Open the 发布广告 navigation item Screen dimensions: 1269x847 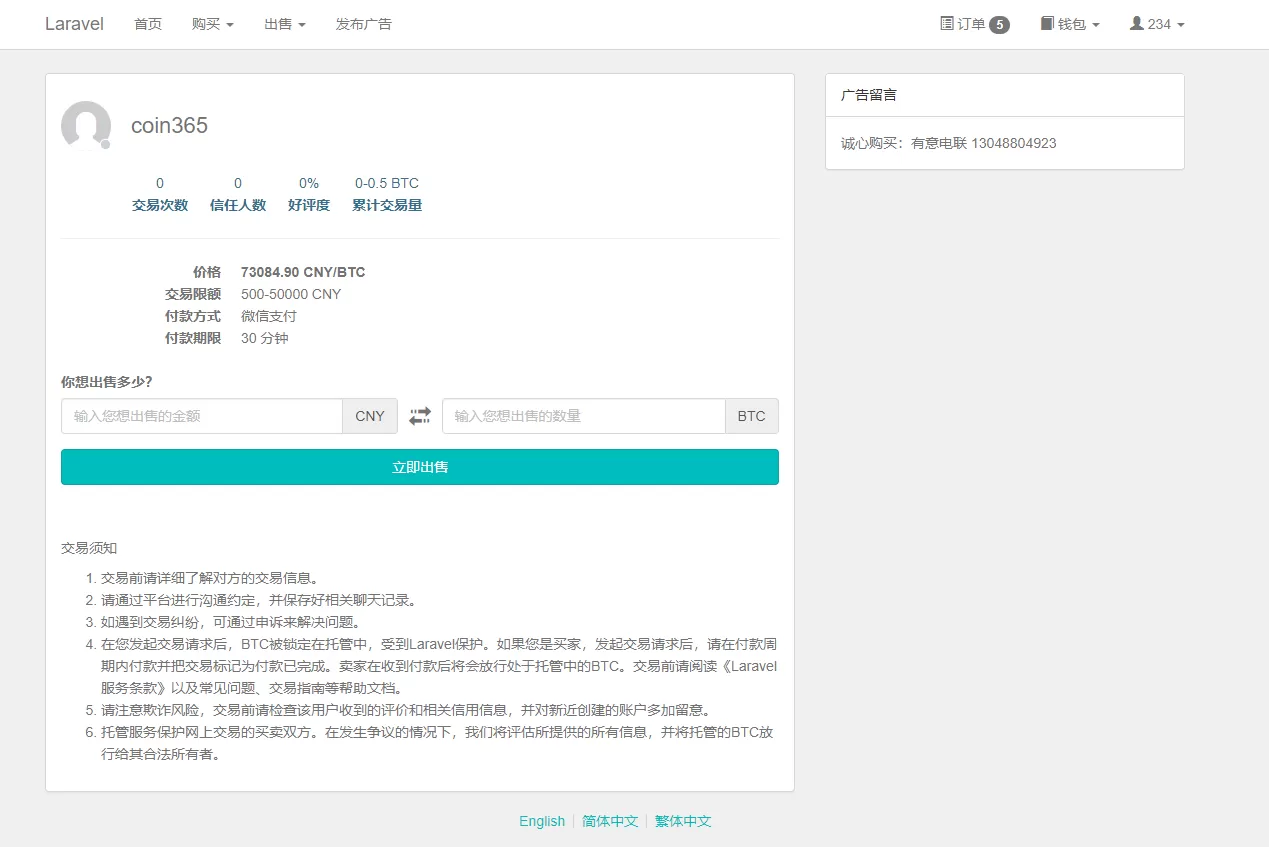(364, 24)
